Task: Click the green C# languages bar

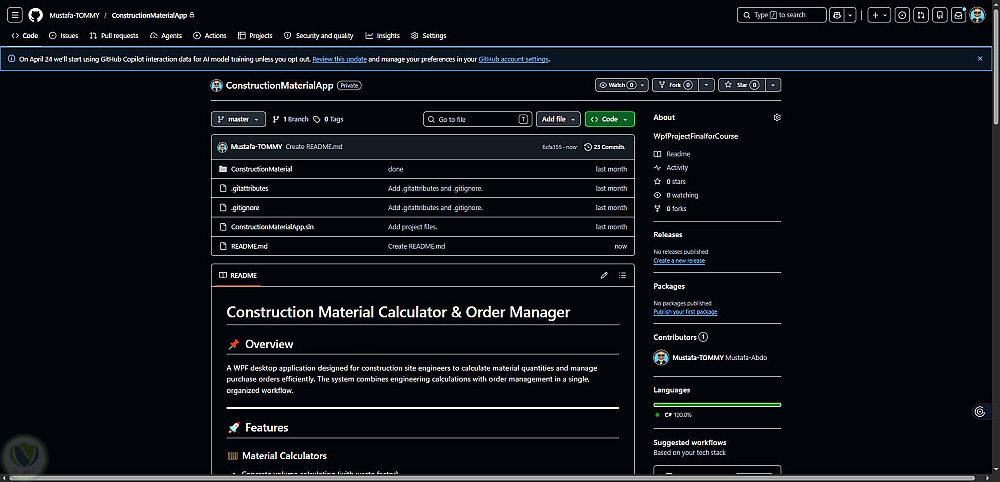Action: (717, 405)
